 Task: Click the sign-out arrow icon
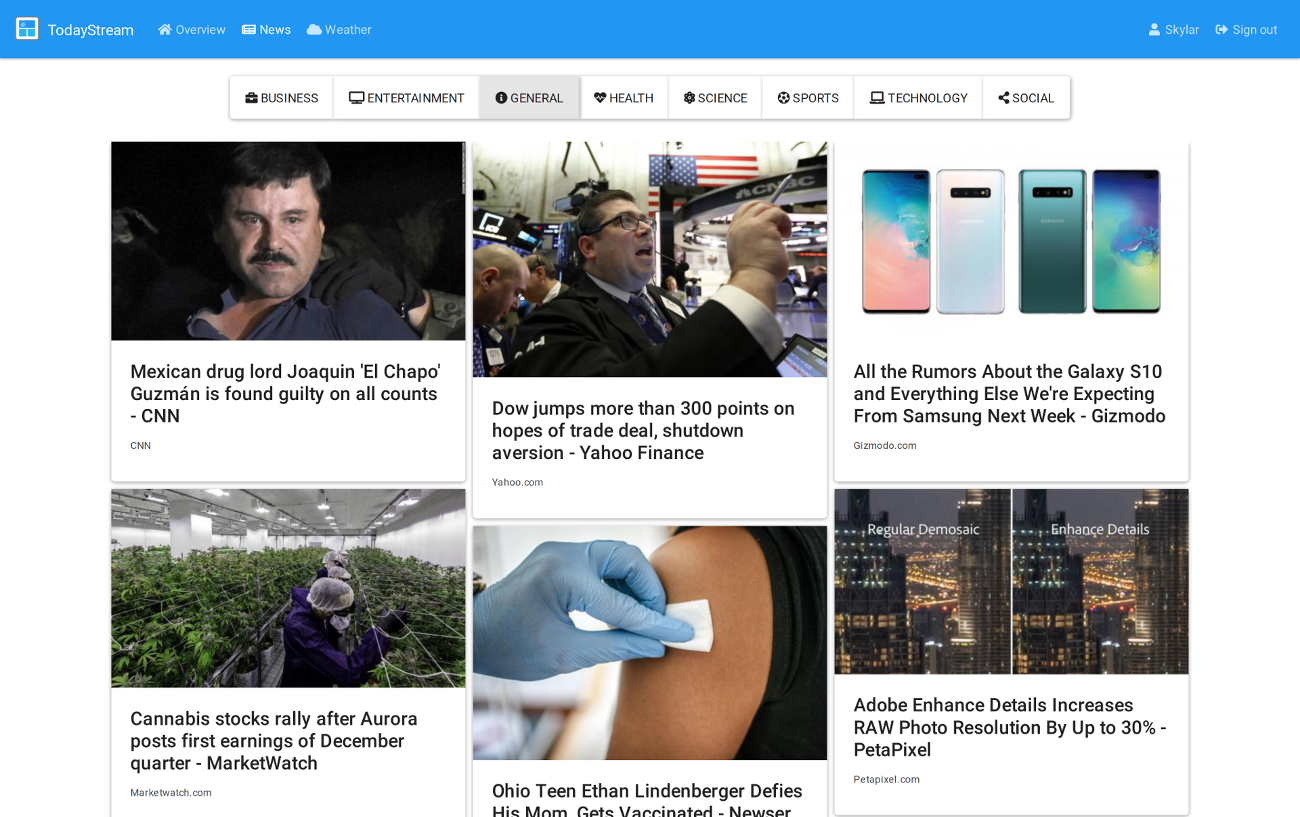coord(1222,30)
